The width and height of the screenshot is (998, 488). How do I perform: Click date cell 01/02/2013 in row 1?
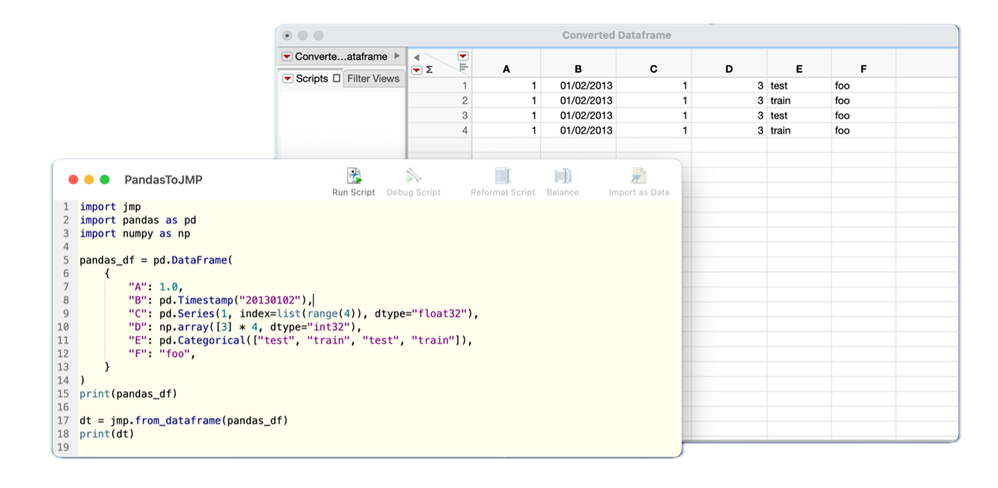[579, 85]
